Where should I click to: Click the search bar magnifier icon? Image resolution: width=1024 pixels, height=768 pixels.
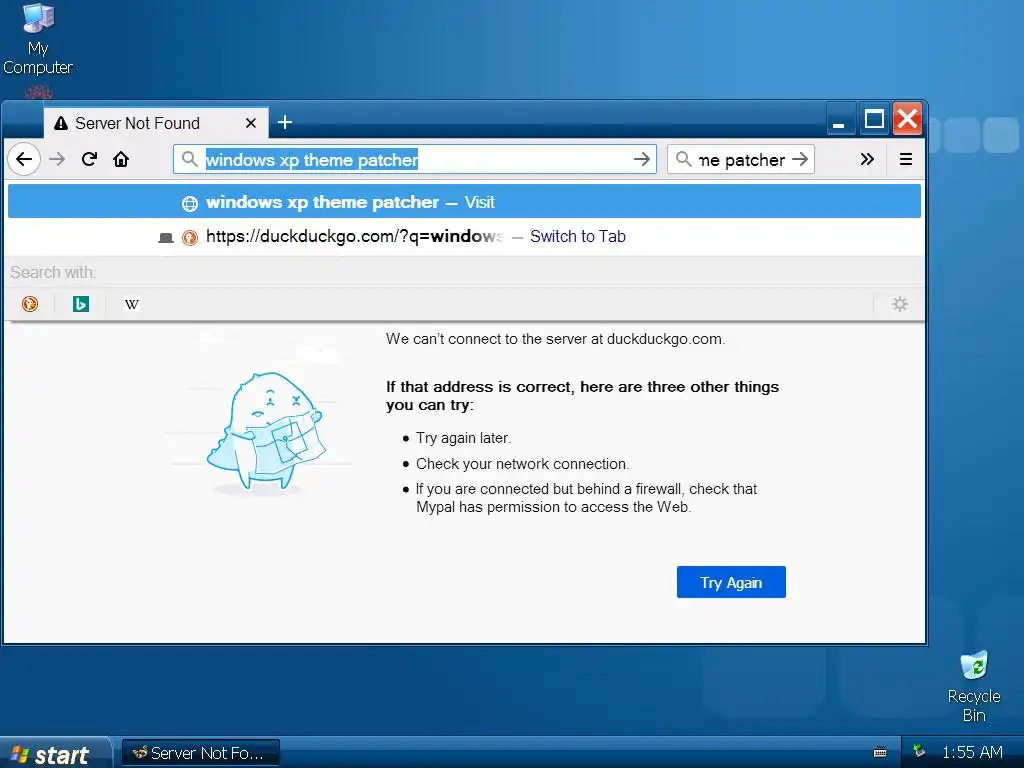(x=684, y=159)
